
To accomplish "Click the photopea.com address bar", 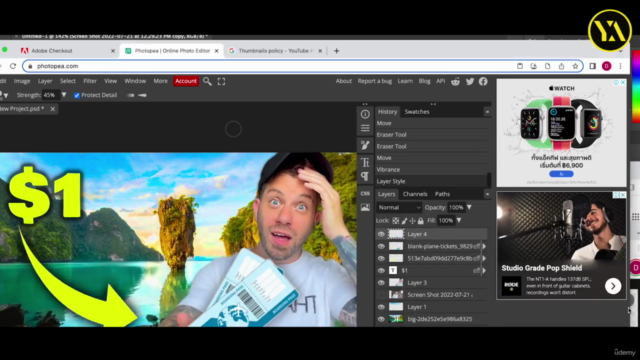I will pos(303,66).
